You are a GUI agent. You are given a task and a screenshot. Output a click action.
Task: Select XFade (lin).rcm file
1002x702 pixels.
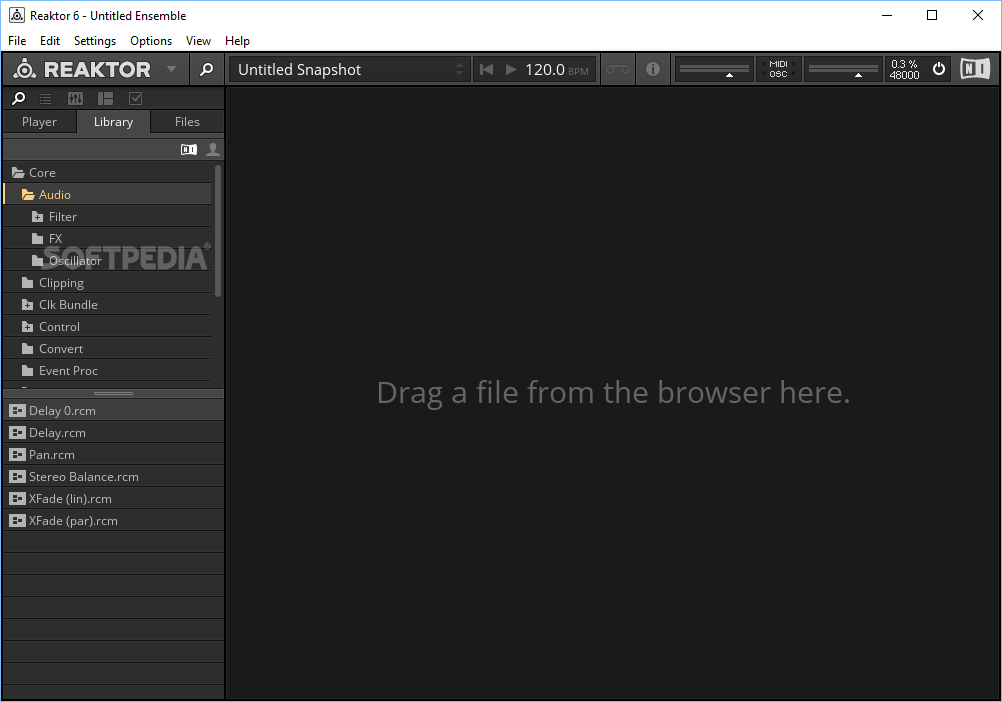click(113, 499)
